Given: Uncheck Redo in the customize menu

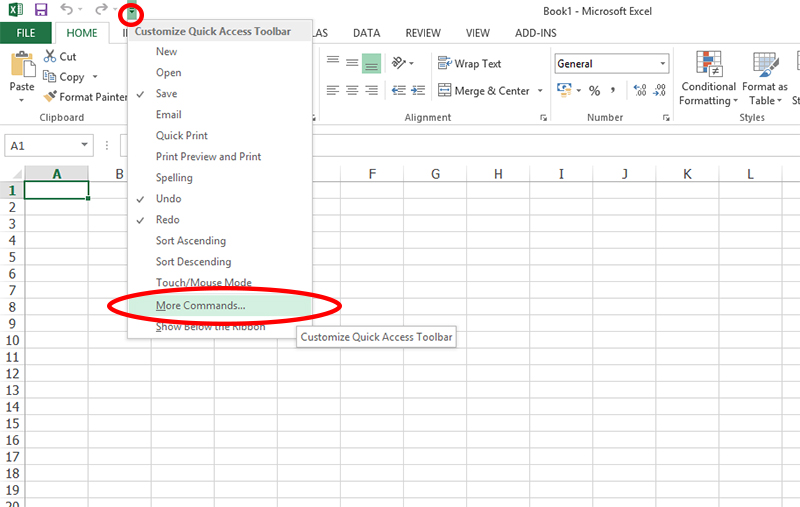Looking at the screenshot, I should click(168, 219).
